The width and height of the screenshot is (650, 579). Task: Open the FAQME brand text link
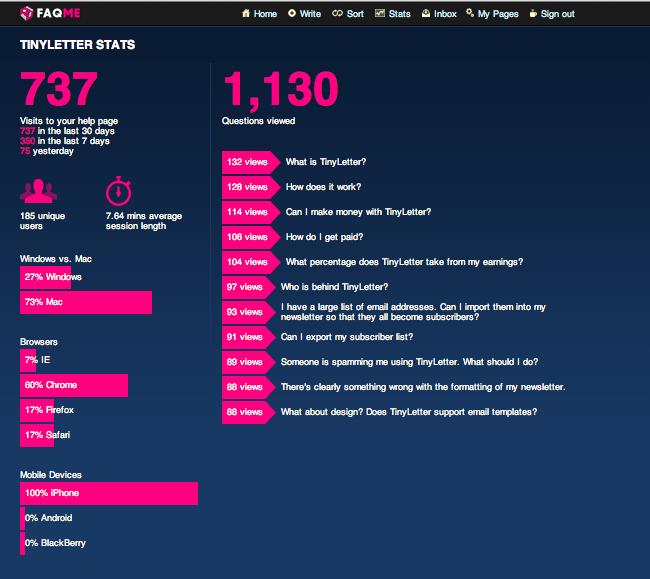pyautogui.click(x=58, y=13)
